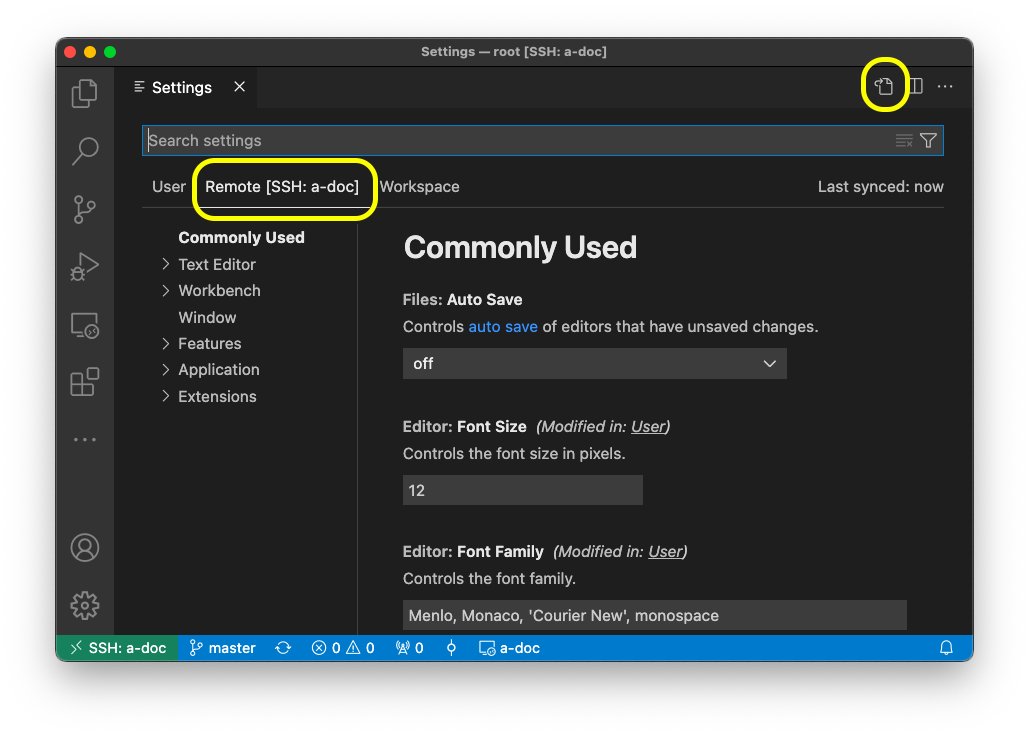Click the Font Size value field
The height and width of the screenshot is (735, 1029).
[522, 490]
